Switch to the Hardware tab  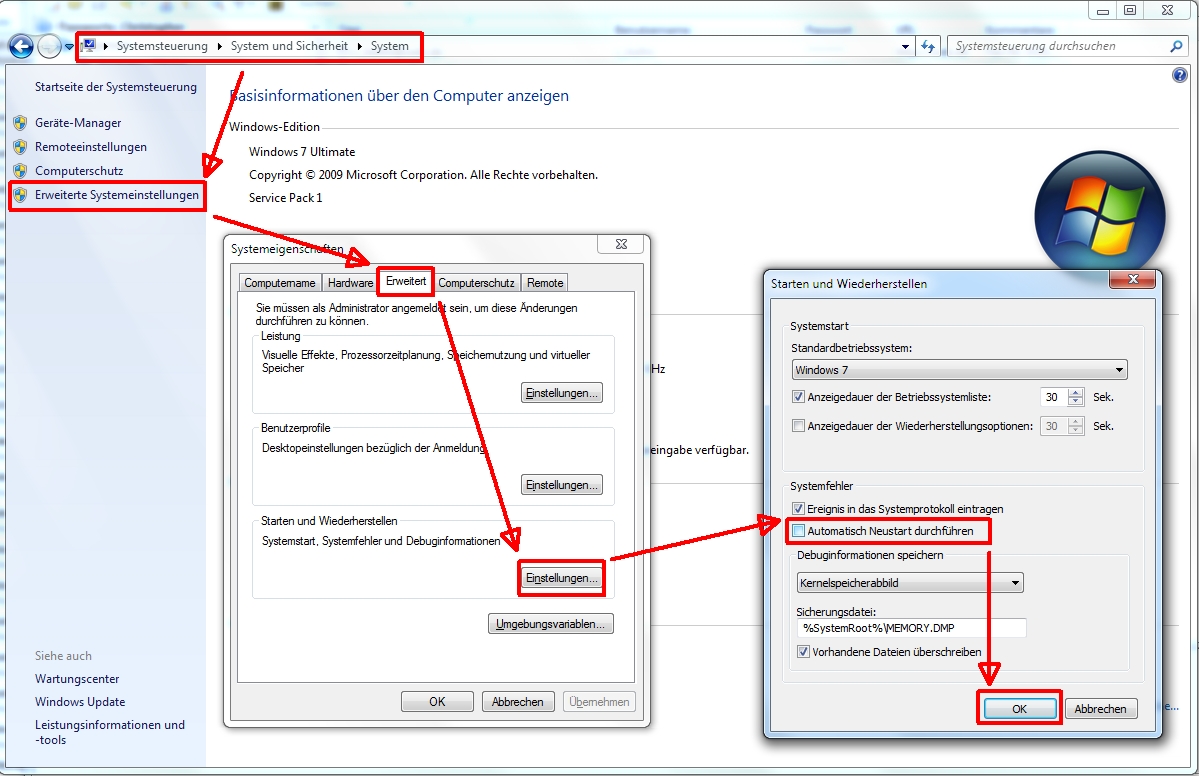click(x=350, y=283)
